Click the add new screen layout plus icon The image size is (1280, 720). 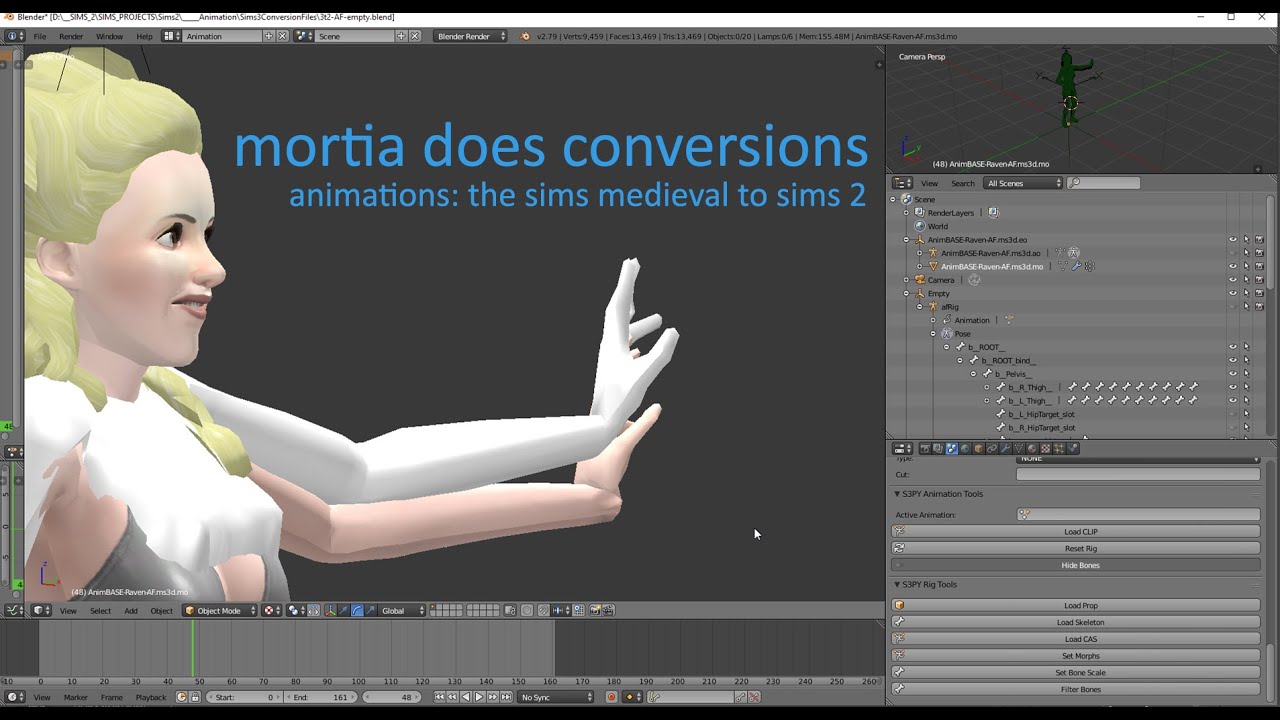[x=268, y=36]
